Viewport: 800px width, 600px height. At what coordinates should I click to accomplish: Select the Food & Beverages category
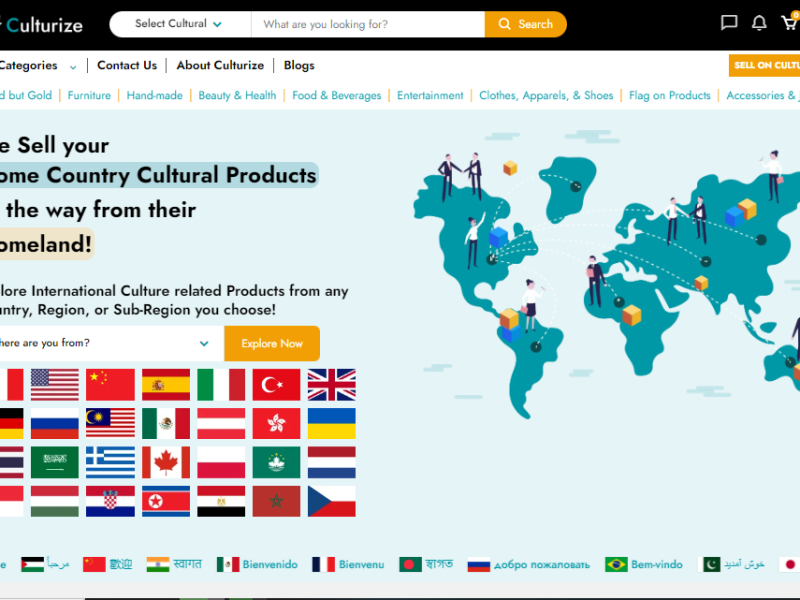point(338,95)
